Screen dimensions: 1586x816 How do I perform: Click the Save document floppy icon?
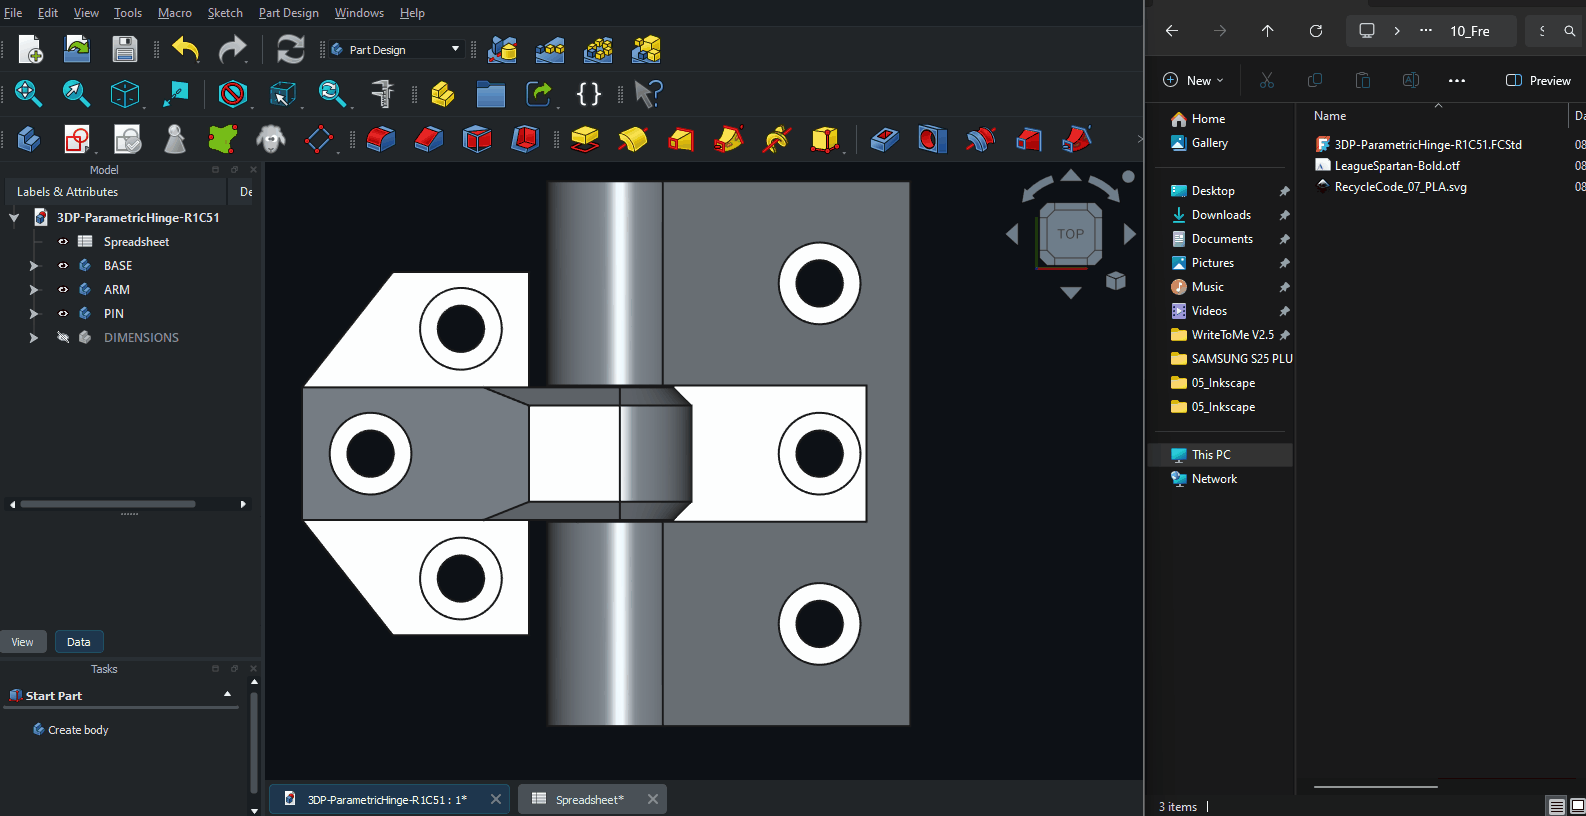124,49
